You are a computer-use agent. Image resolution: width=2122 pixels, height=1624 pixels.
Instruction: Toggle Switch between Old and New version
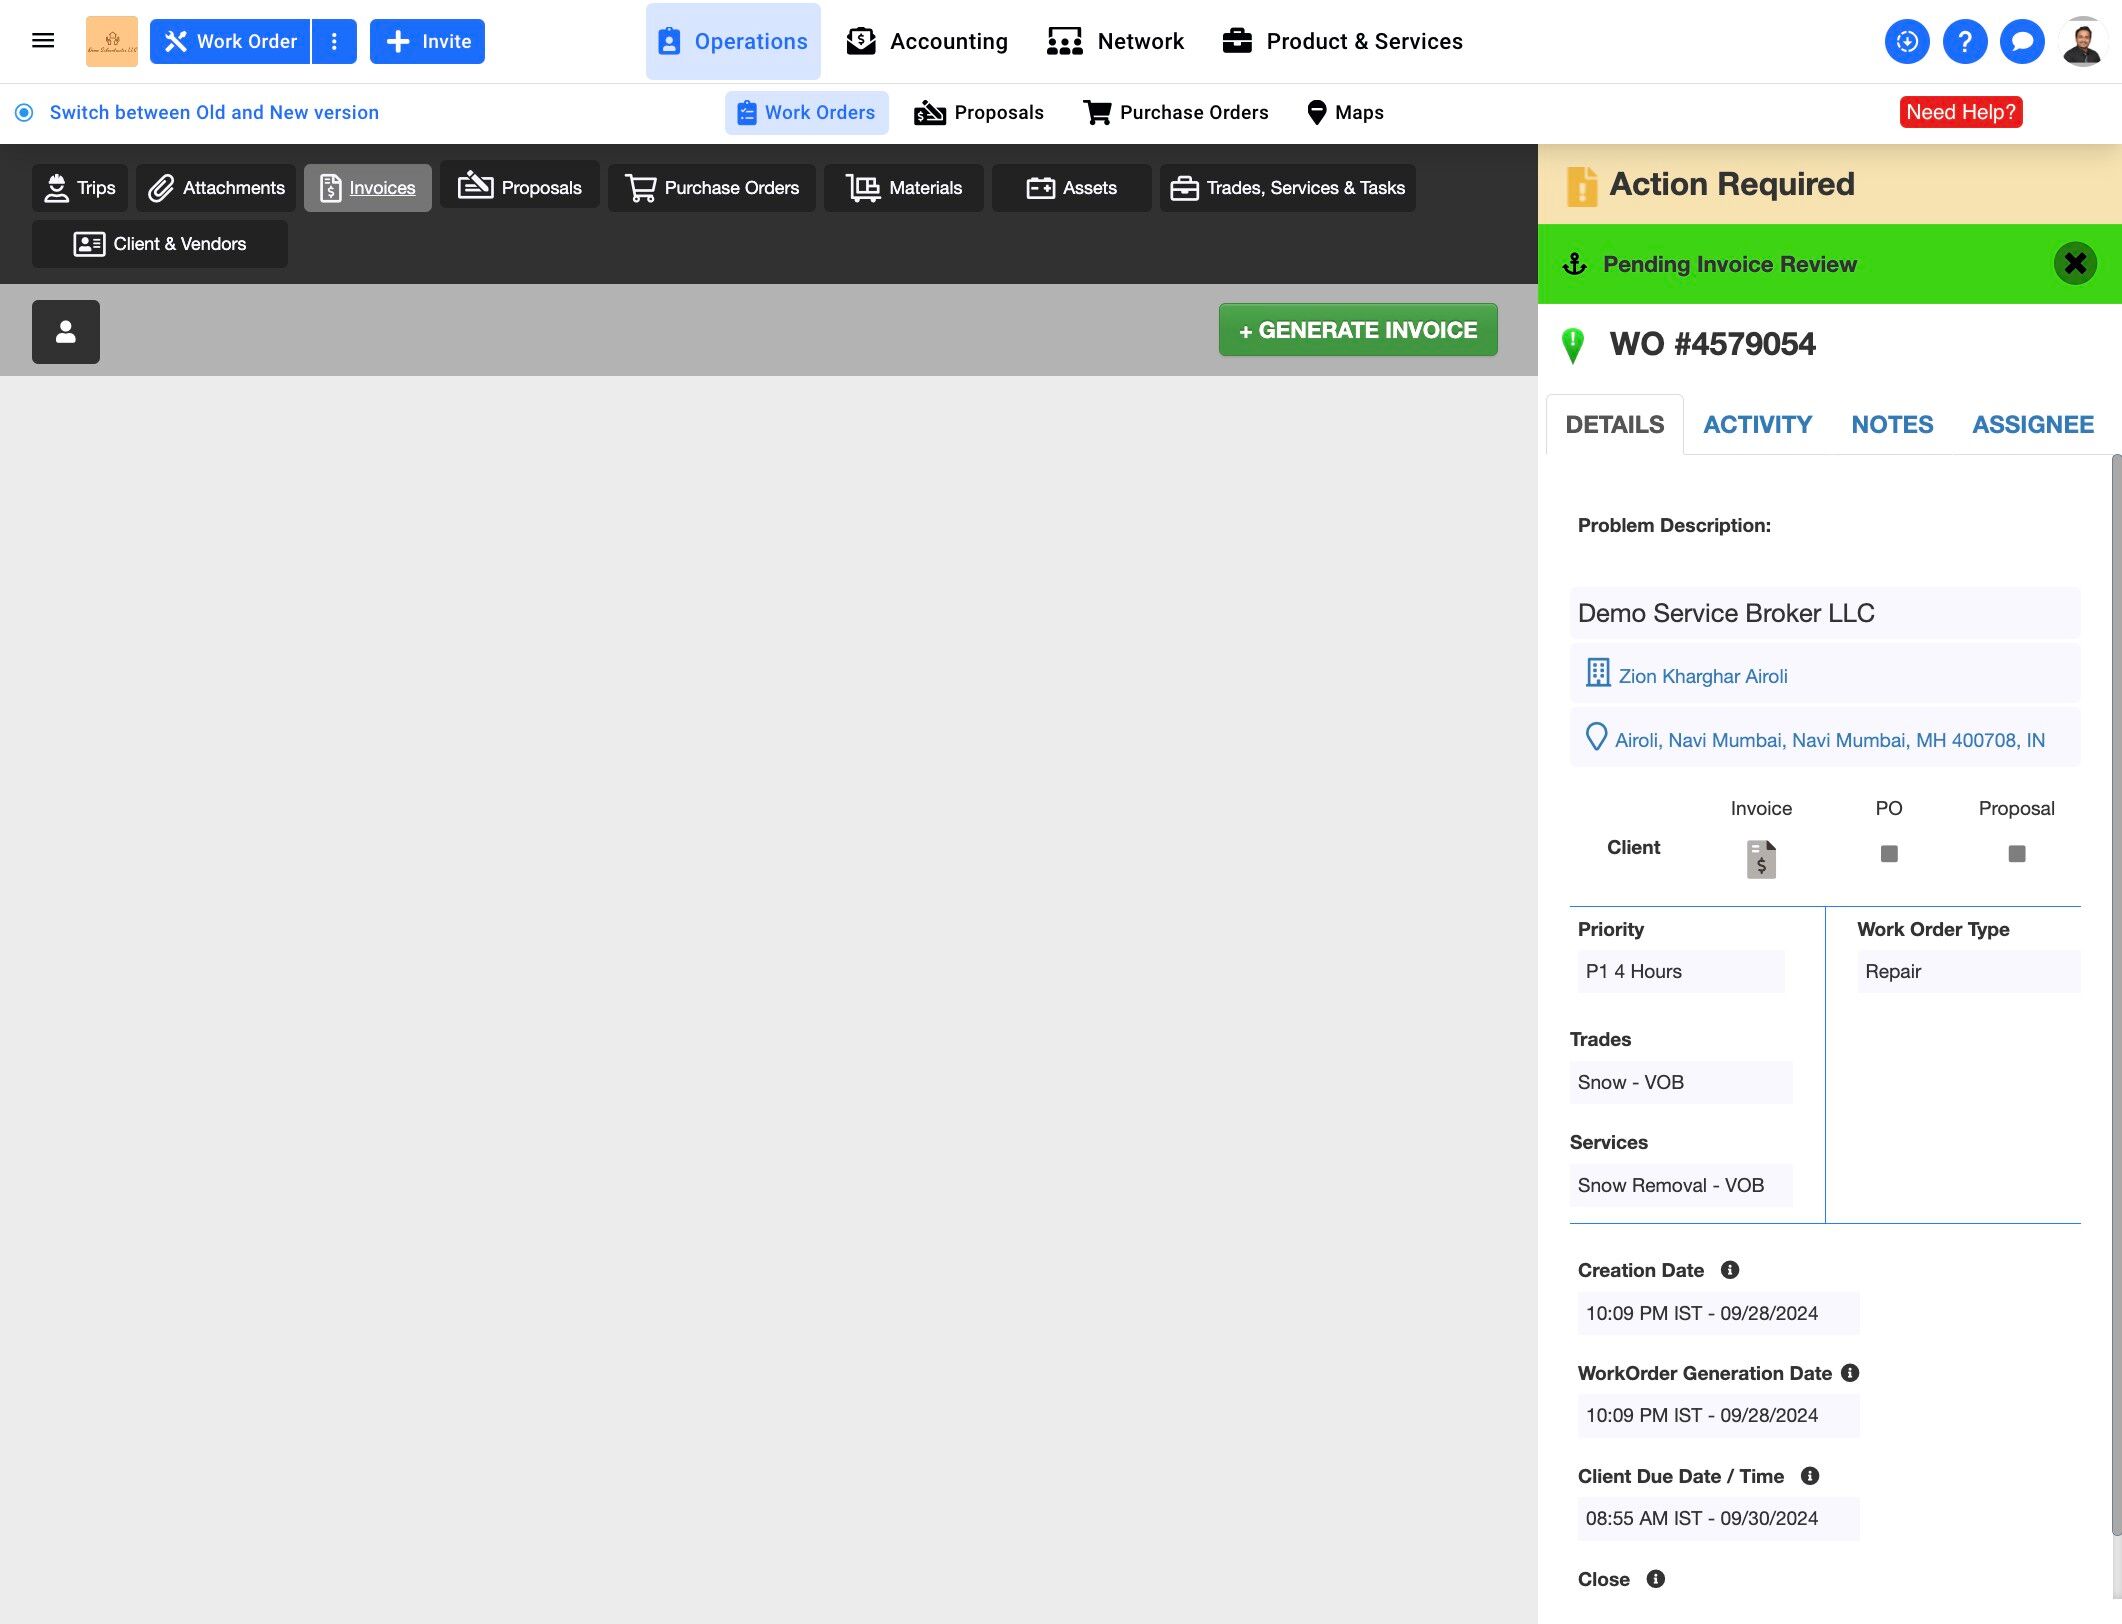click(24, 113)
